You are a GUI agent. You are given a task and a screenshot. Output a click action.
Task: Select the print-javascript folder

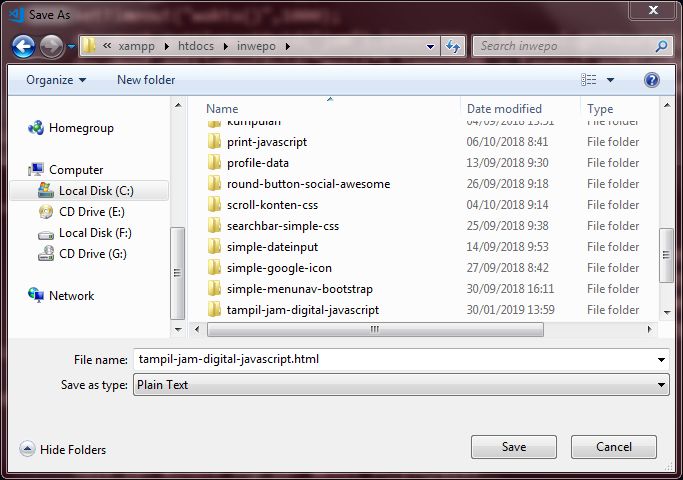pyautogui.click(x=267, y=142)
